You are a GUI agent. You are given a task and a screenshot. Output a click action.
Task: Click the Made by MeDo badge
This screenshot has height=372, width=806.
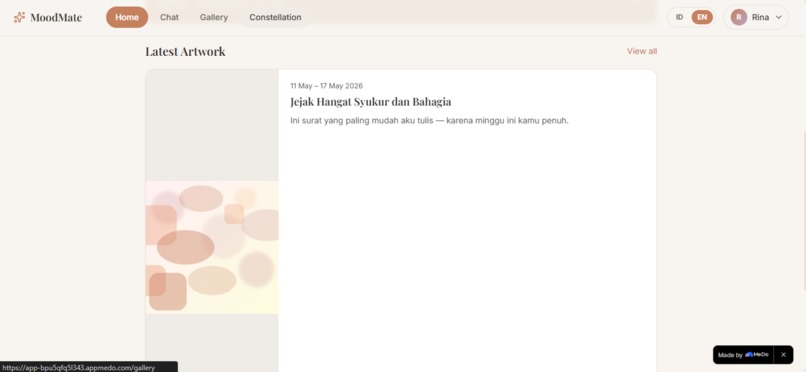pyautogui.click(x=743, y=355)
